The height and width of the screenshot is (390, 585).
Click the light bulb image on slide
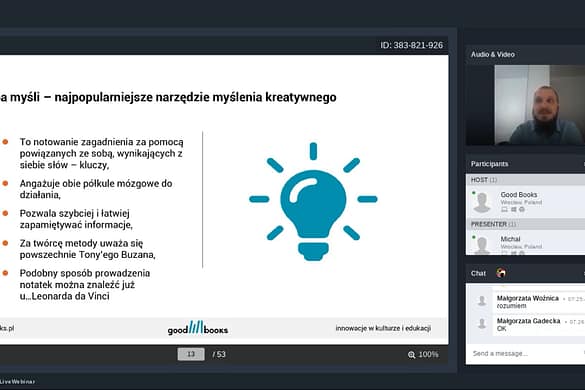click(313, 202)
